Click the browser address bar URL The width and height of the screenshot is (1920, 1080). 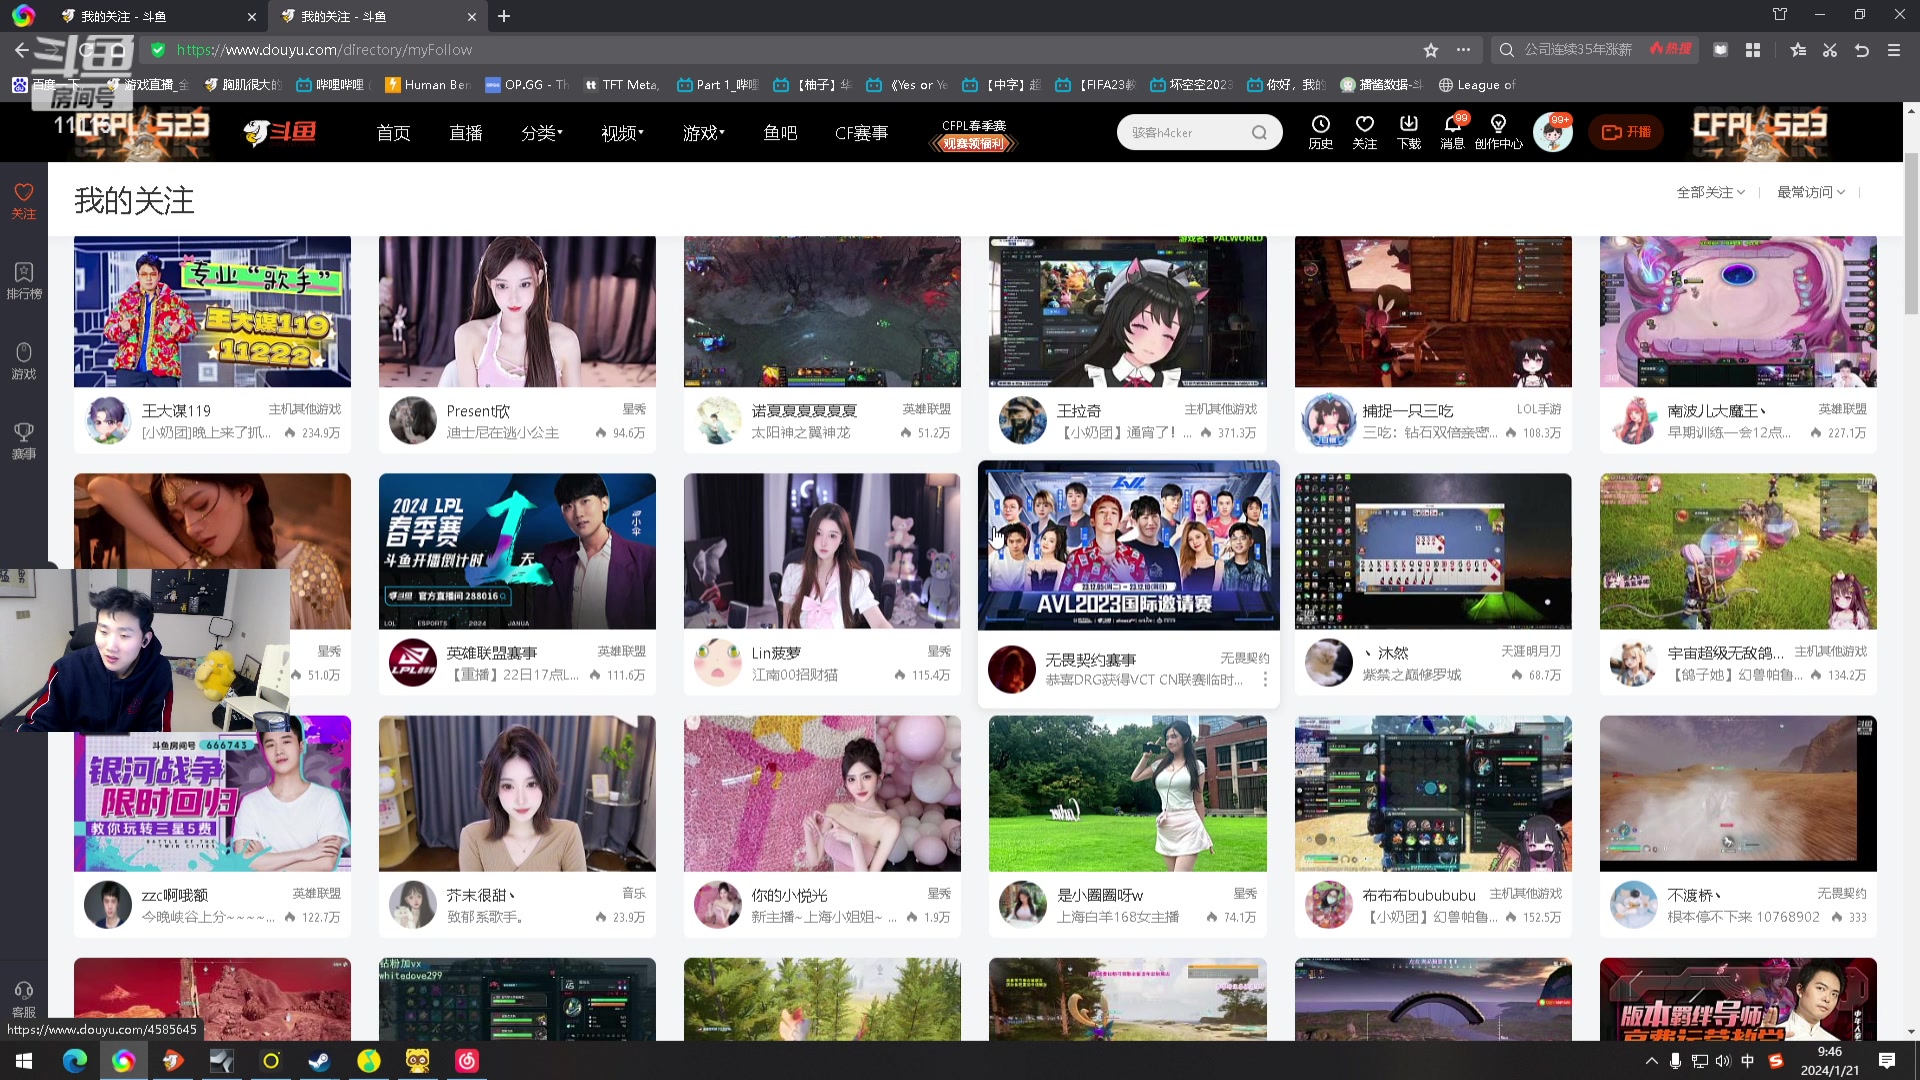click(324, 50)
